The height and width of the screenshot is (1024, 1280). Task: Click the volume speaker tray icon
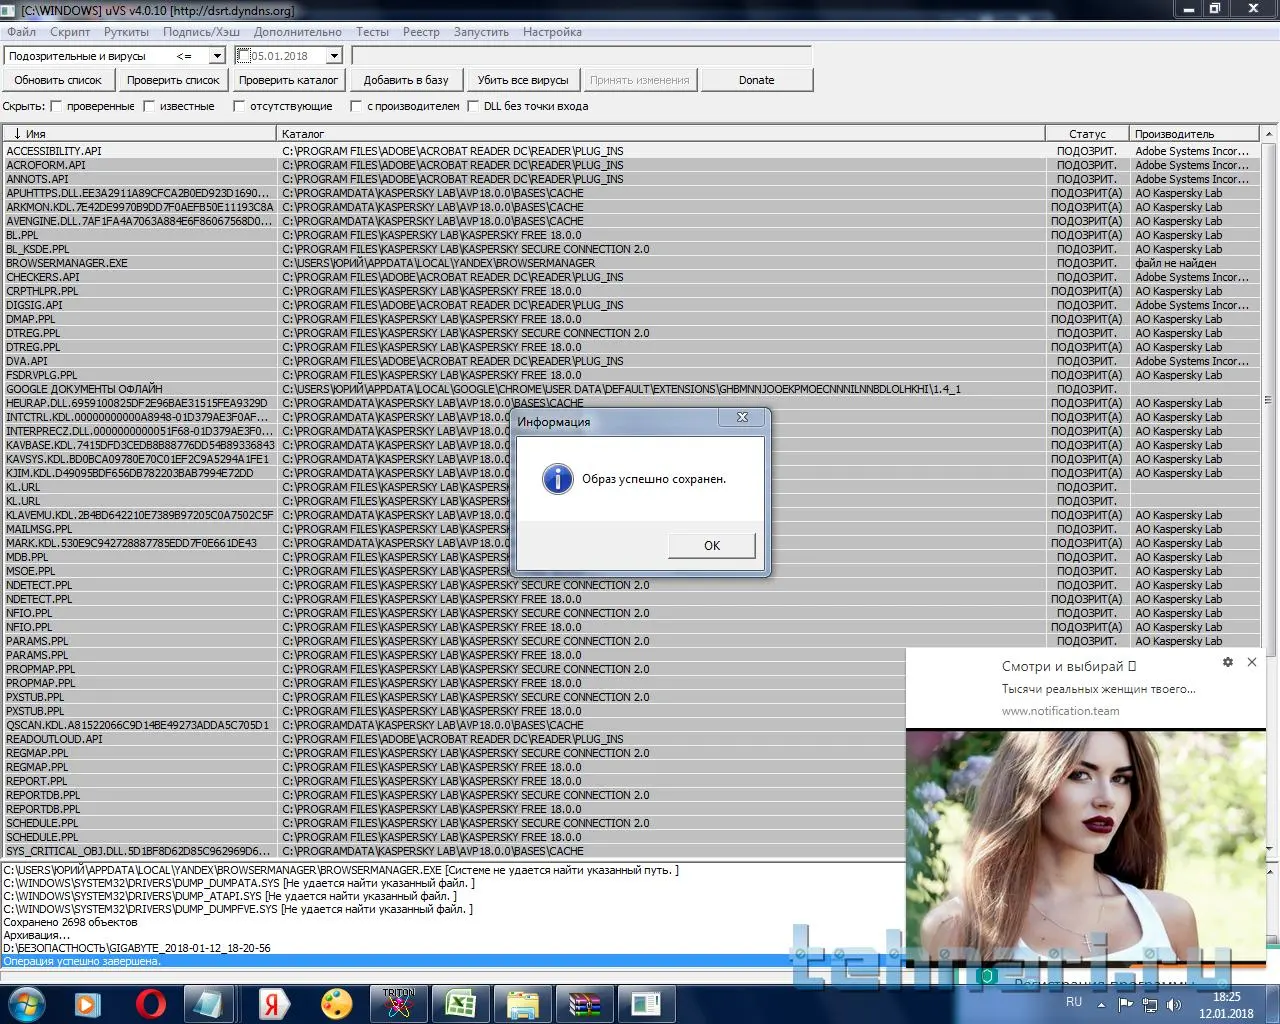coord(1173,1005)
